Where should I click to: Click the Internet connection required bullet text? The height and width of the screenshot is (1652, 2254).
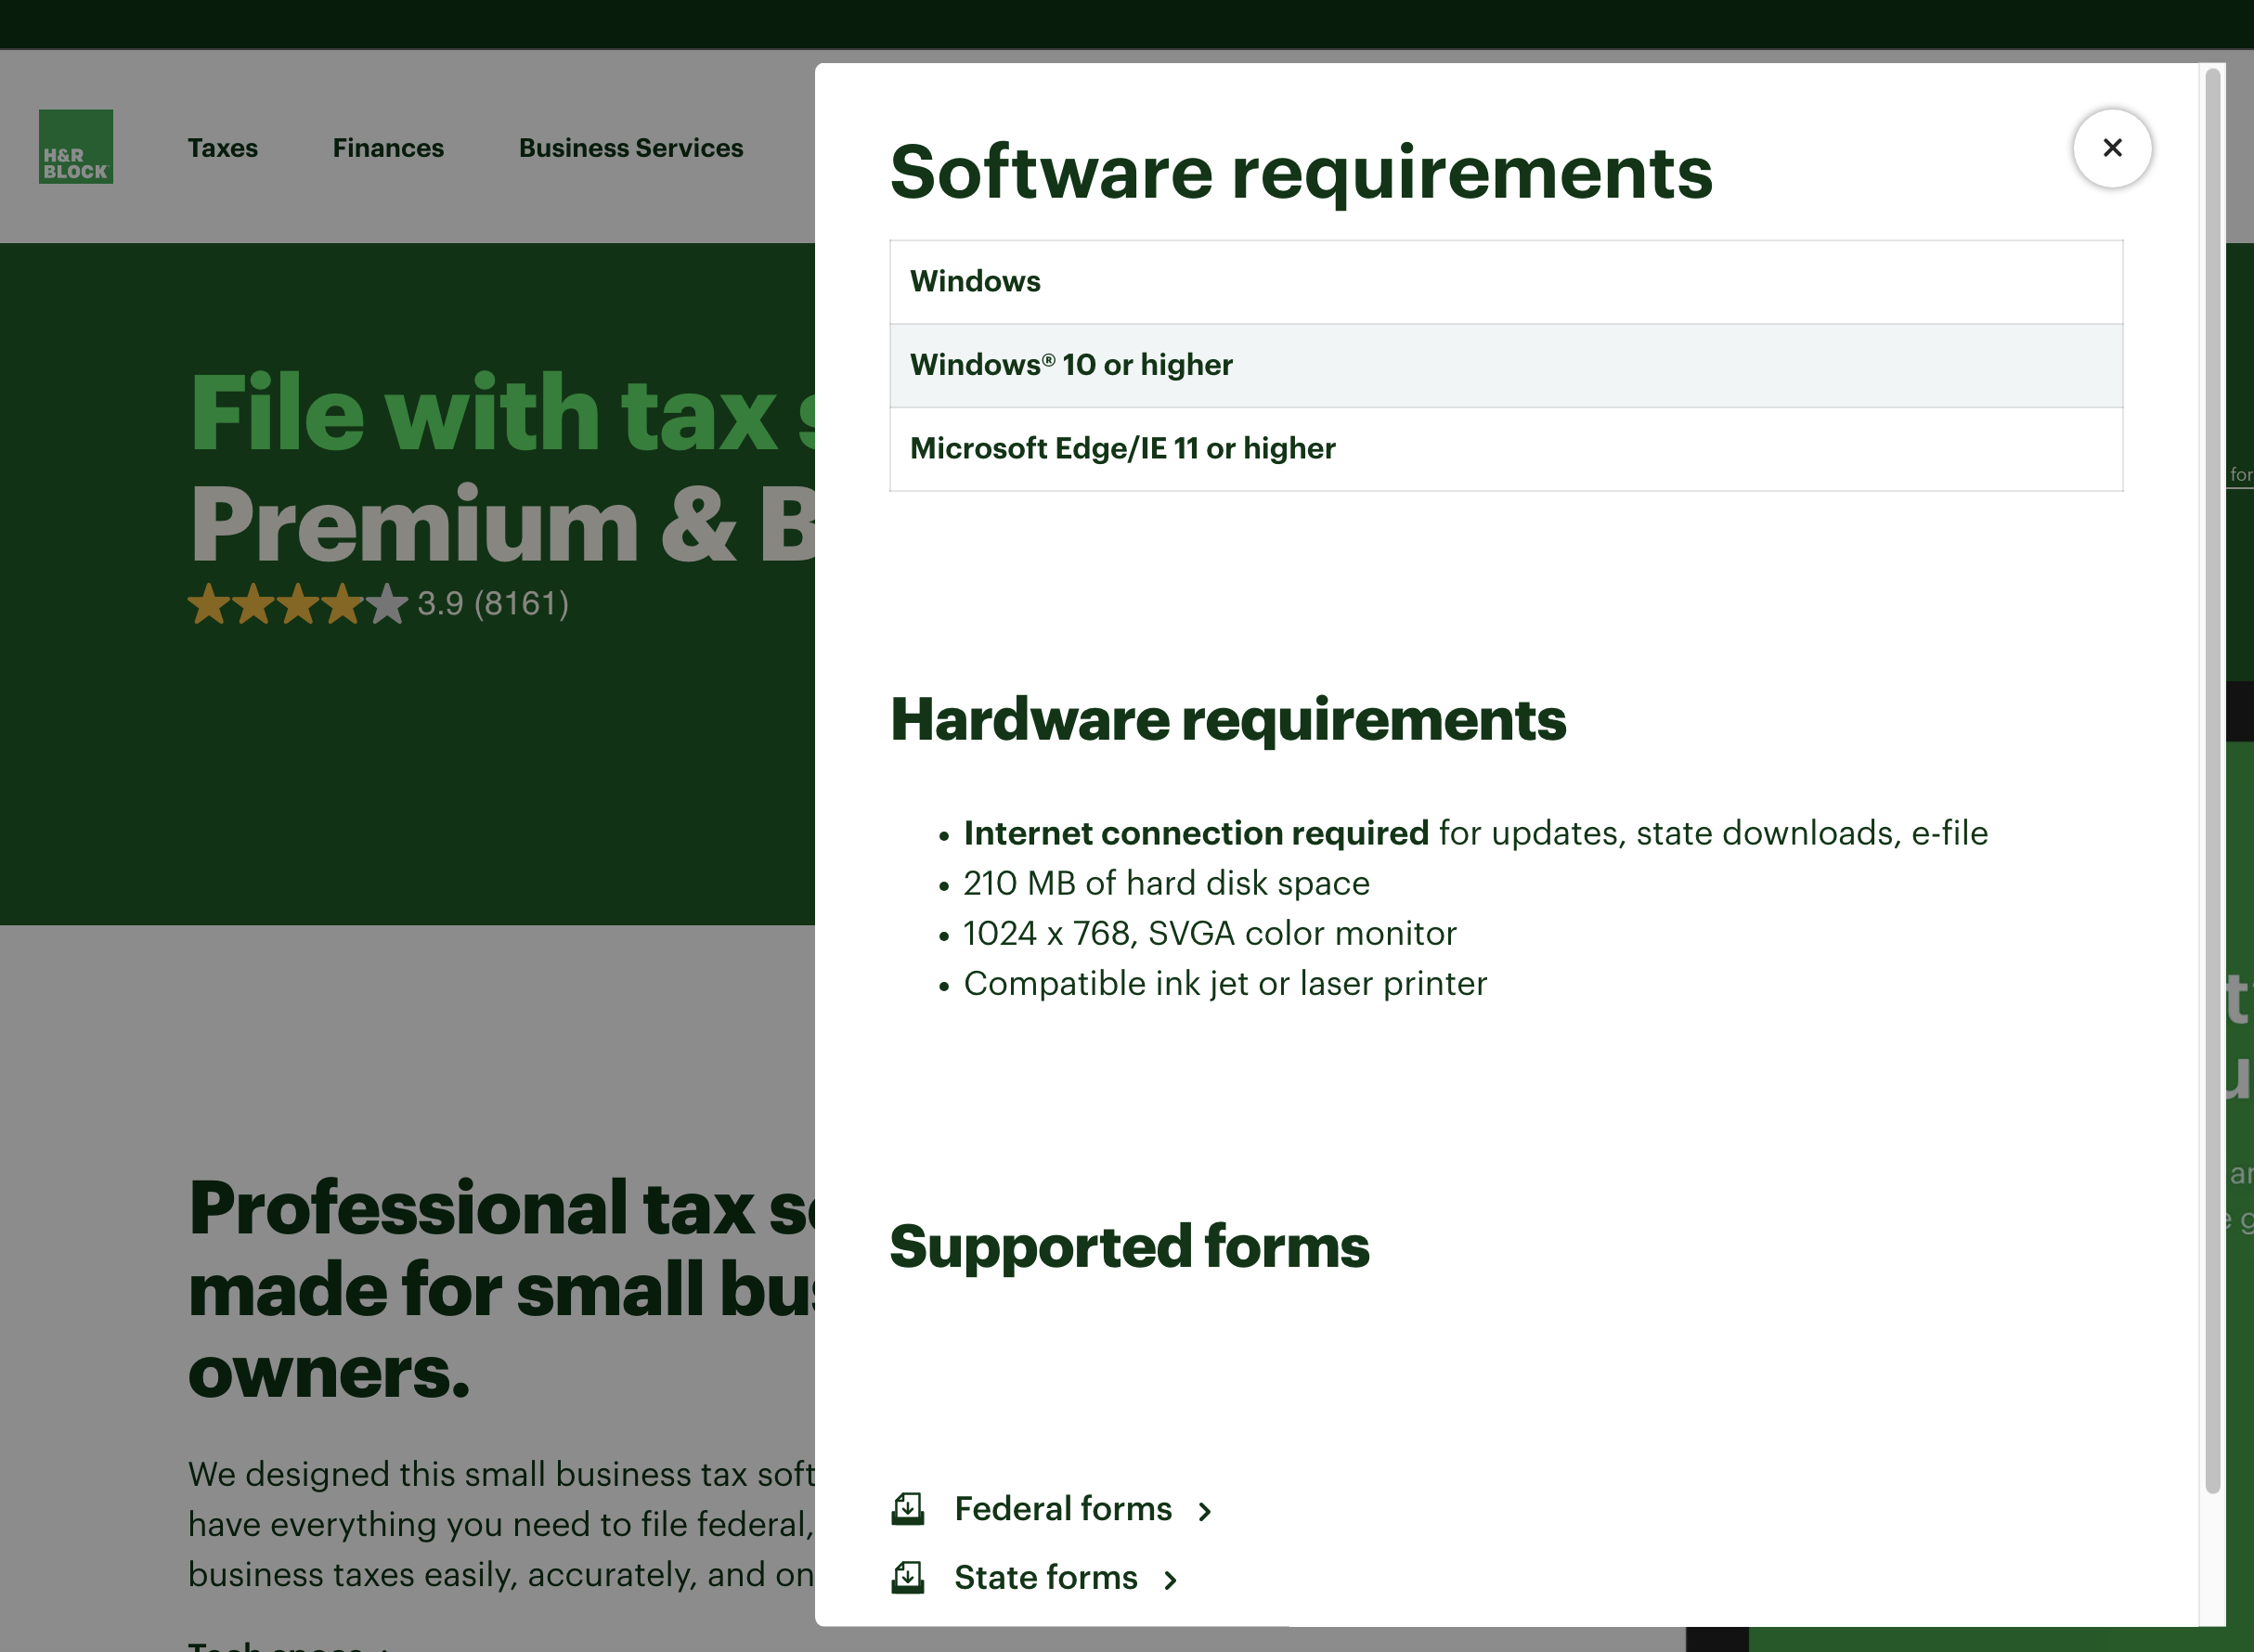(1195, 833)
